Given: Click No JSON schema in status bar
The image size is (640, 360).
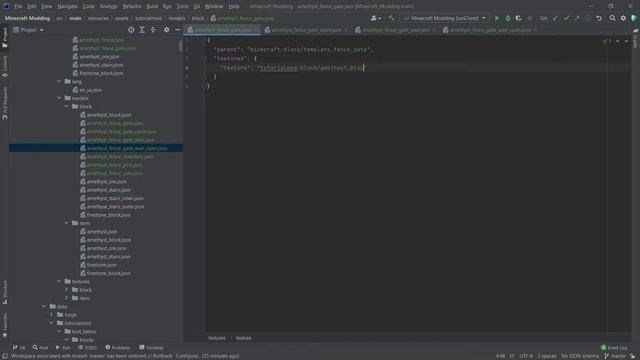Looking at the screenshot, I should [x=580, y=356].
